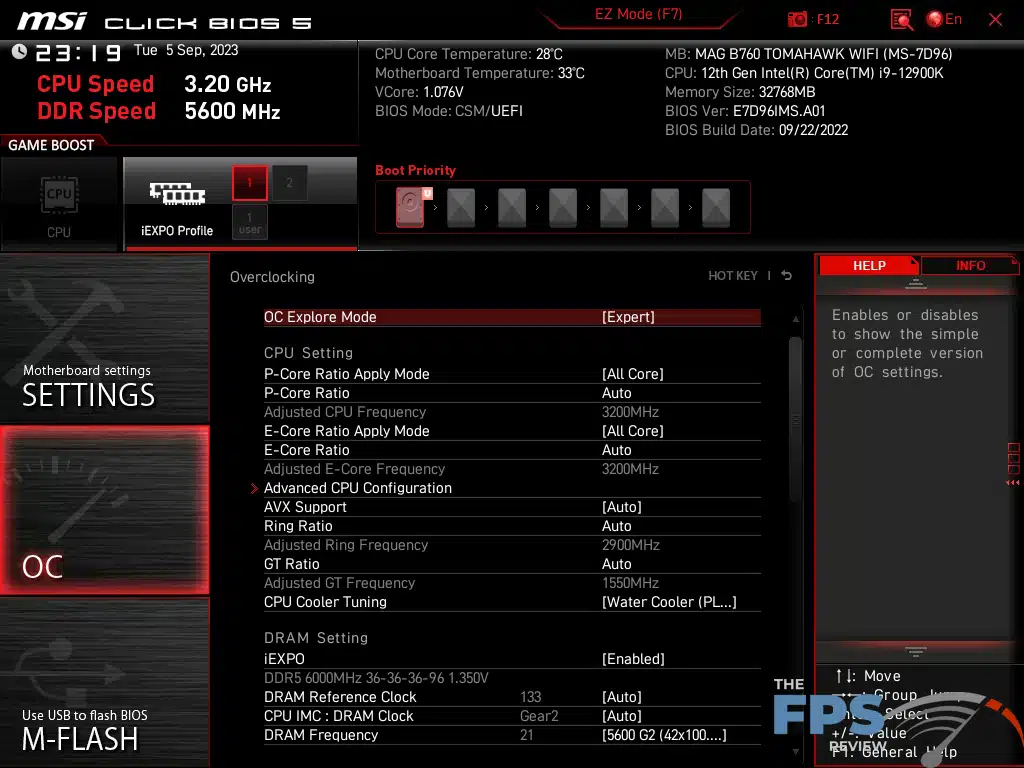
Task: Click the first boot priority drive icon
Action: tap(410, 208)
